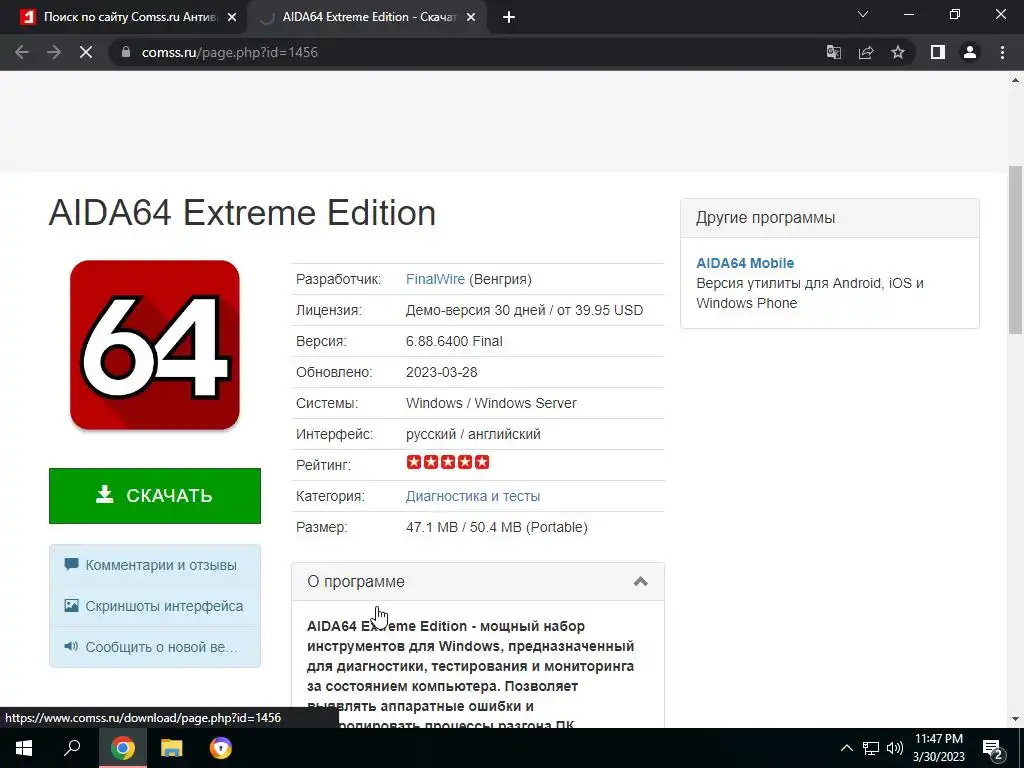Viewport: 1024px width, 768px height.
Task: Close the AIDA64 Extreme Edition tab
Action: 472,18
